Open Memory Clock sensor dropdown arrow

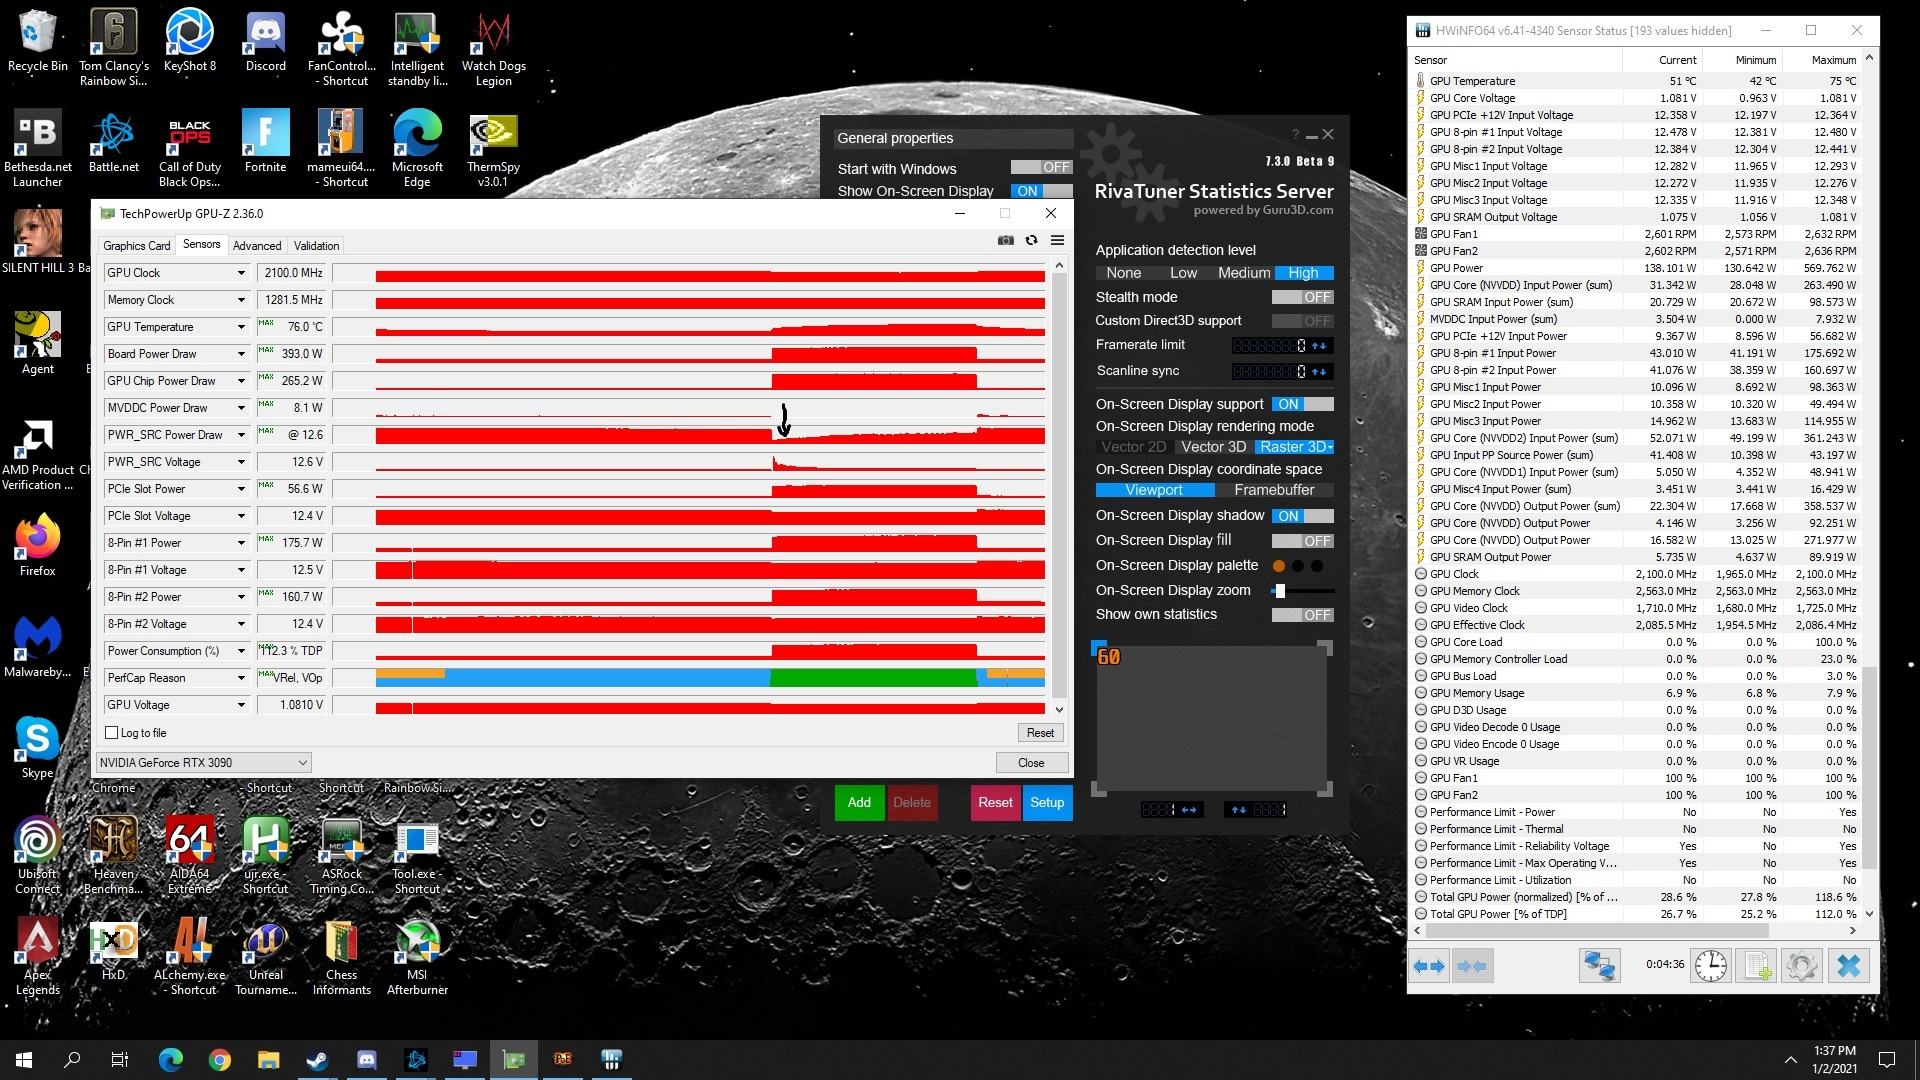(241, 300)
